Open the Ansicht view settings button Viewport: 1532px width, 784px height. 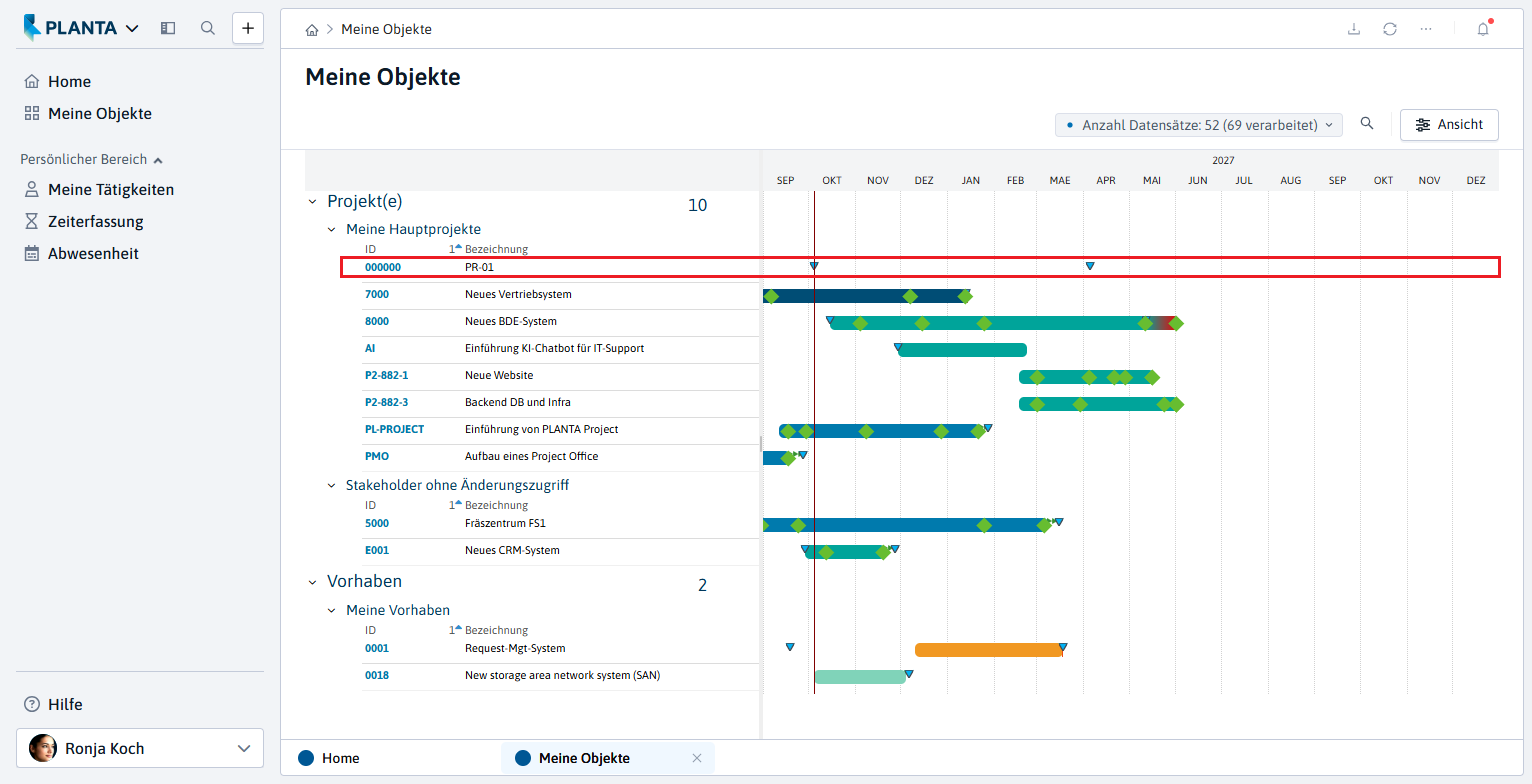1449,125
